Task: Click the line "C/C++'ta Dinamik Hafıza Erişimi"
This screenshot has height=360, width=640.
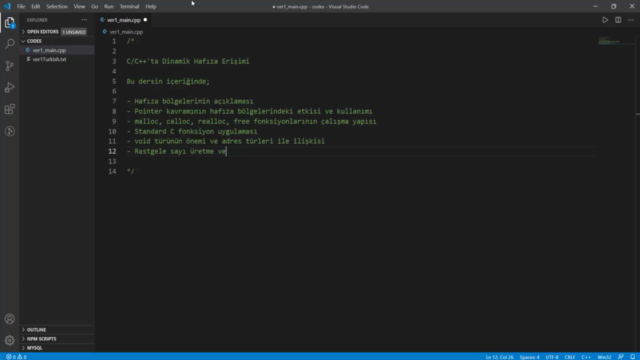Action: point(188,61)
